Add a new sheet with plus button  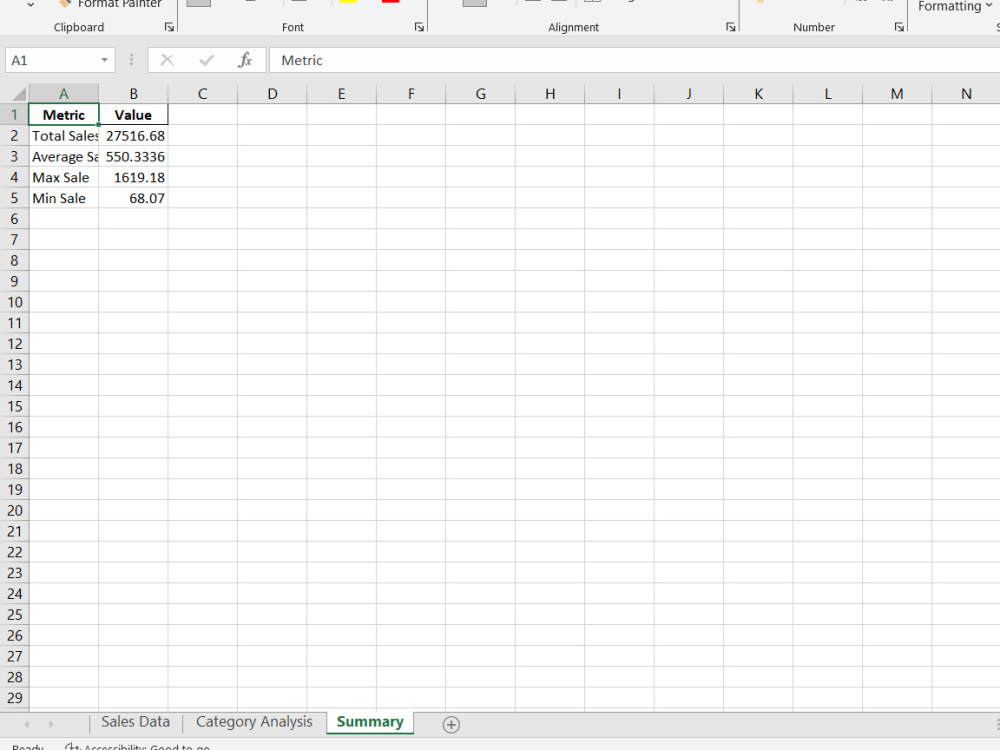click(x=451, y=724)
